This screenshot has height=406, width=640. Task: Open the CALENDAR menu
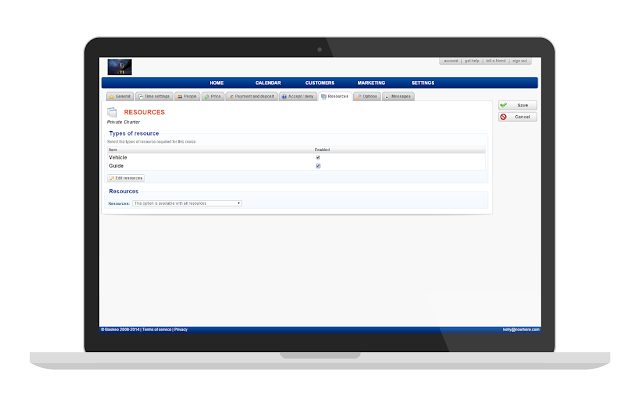(268, 83)
